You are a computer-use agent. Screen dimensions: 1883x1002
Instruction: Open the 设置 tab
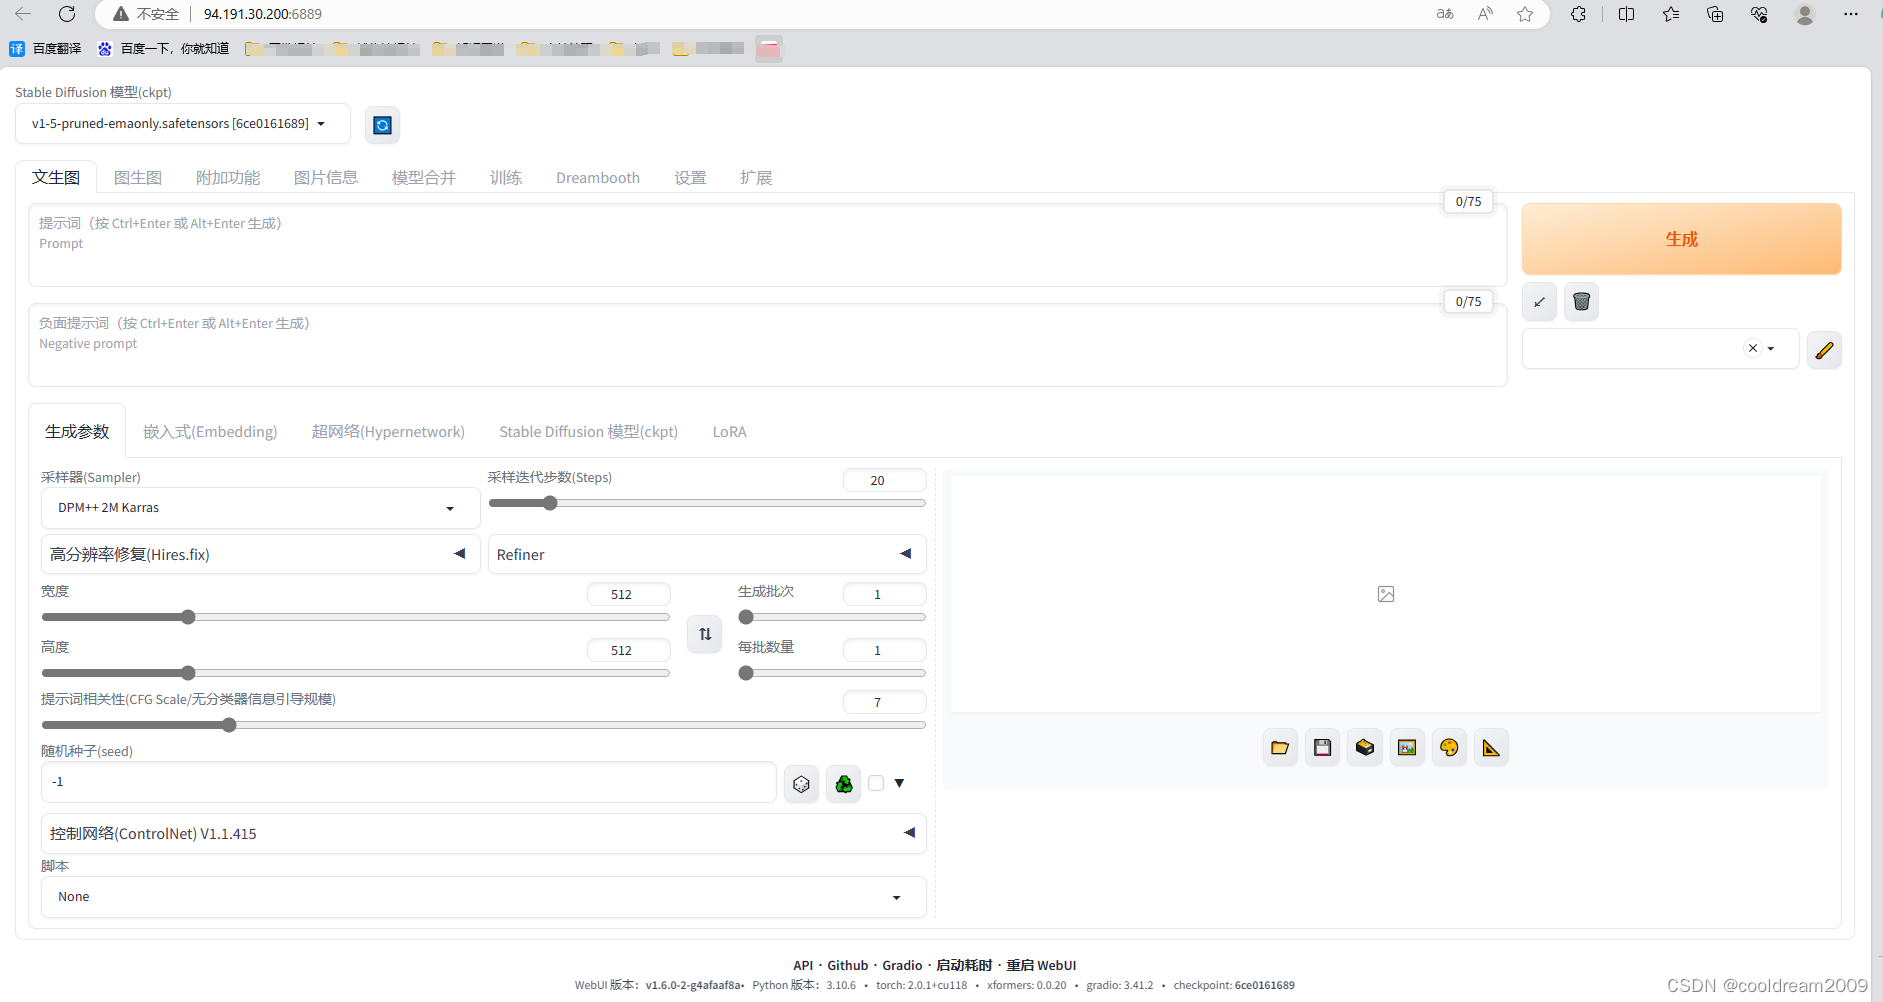(x=690, y=178)
